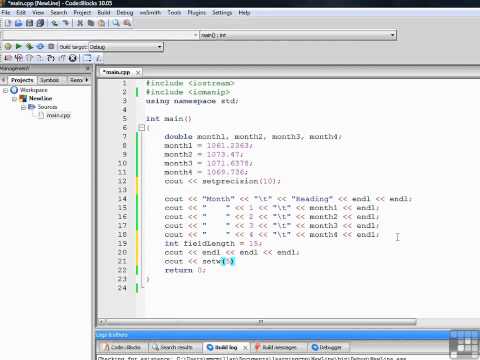Click the Build and run icon
This screenshot has height=360, width=480.
[x=29, y=46]
